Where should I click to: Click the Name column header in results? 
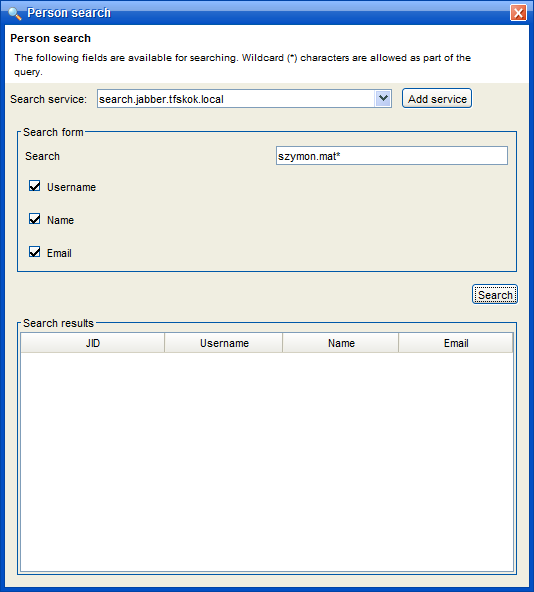(x=341, y=343)
